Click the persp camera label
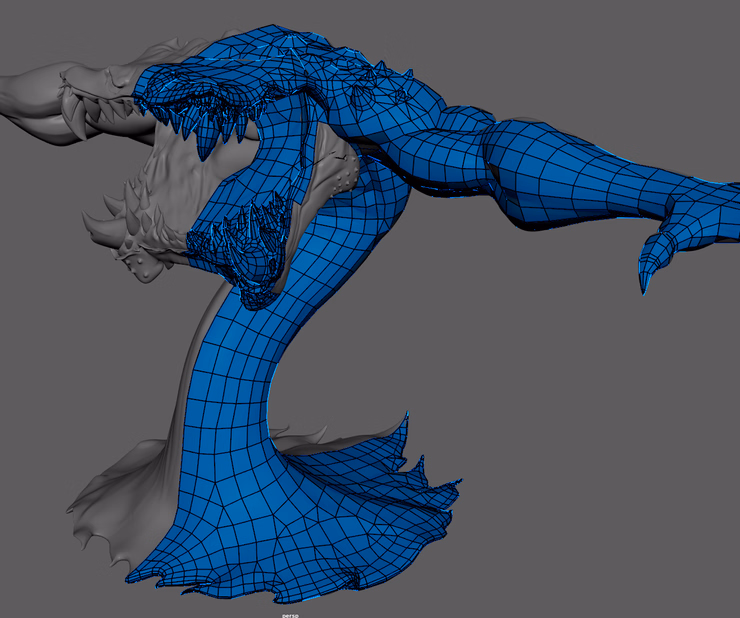 click(291, 614)
